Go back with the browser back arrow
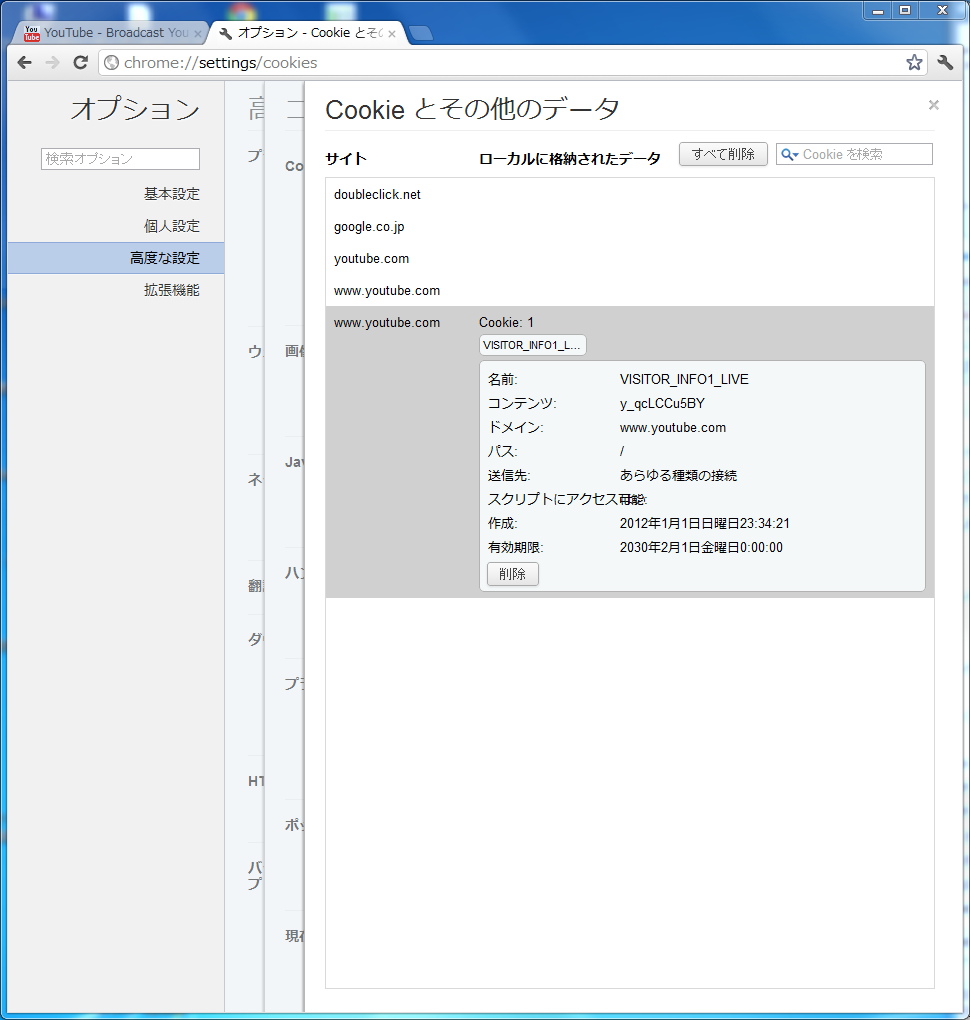Image resolution: width=970 pixels, height=1020 pixels. [x=25, y=62]
